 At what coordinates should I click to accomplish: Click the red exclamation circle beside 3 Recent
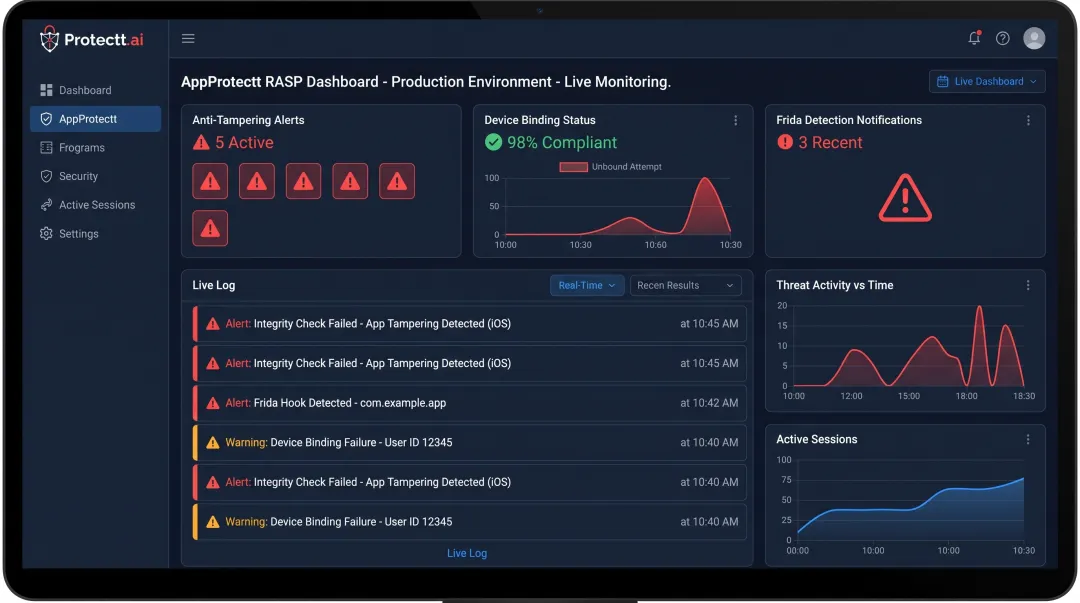785,142
